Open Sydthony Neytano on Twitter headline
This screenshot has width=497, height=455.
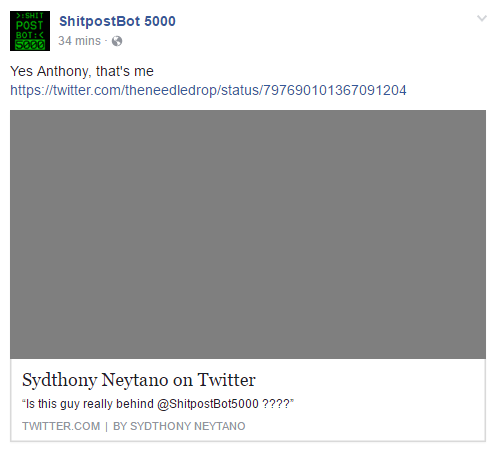139,380
